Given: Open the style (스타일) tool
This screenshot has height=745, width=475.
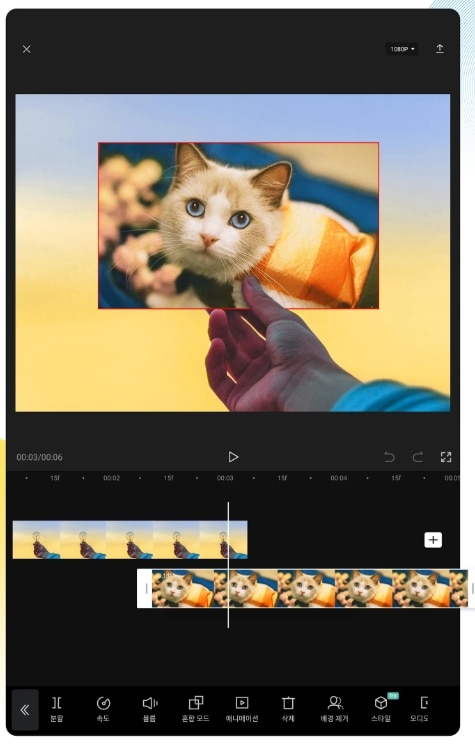Looking at the screenshot, I should pos(381,709).
